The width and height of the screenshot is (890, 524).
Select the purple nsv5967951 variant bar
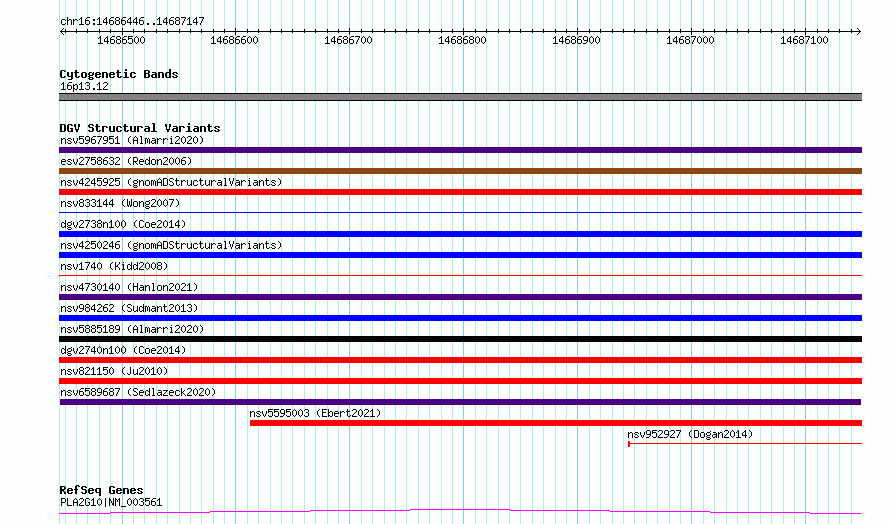[x=460, y=150]
